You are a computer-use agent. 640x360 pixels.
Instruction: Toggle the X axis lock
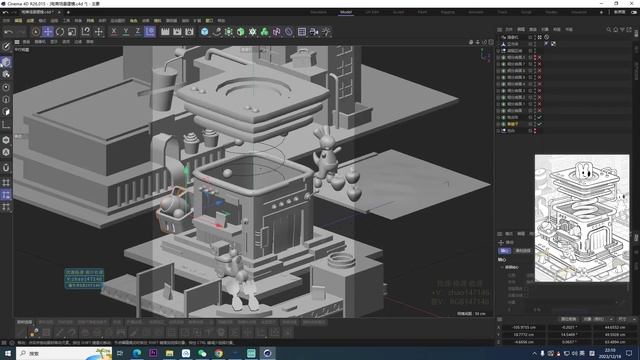(x=114, y=31)
